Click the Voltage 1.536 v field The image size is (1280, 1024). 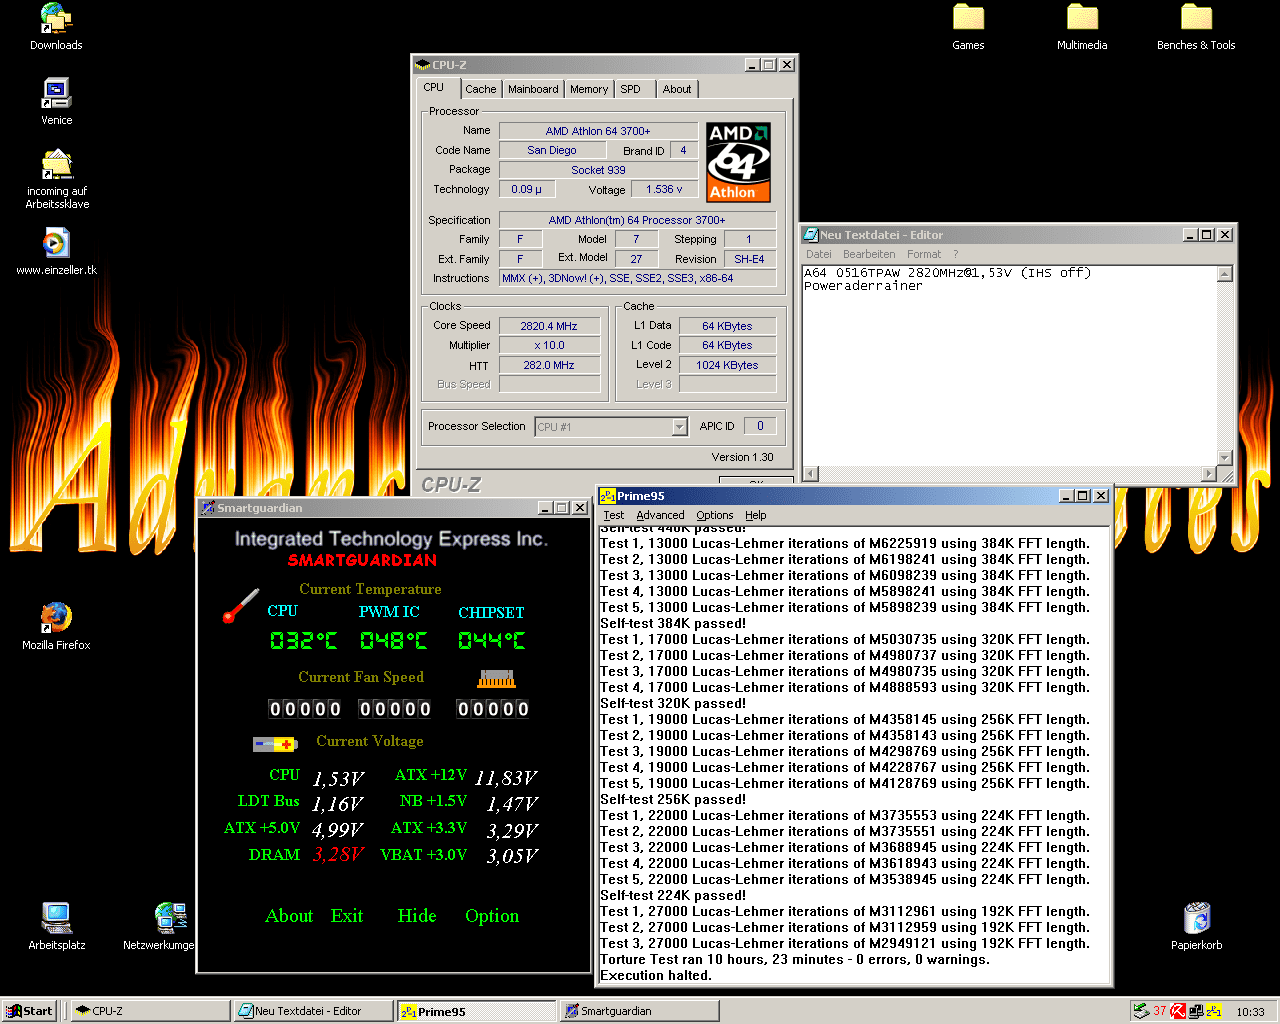click(x=664, y=189)
